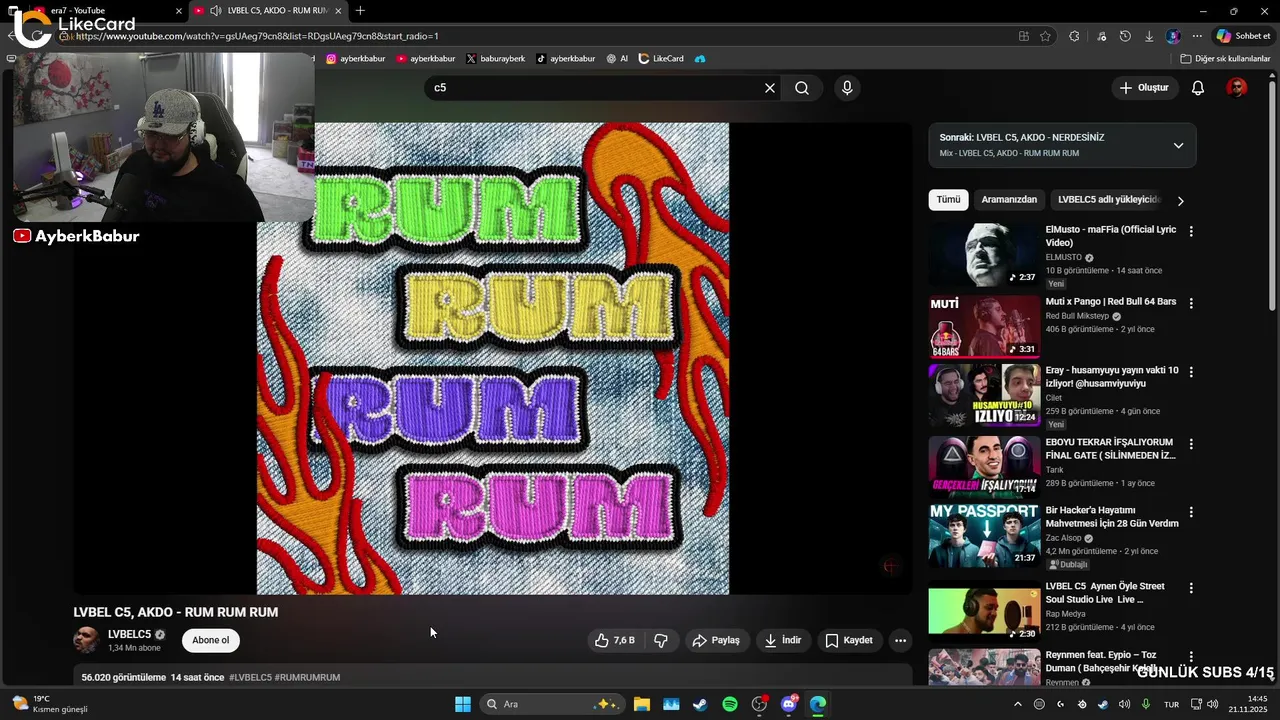Download the video with İndir
The width and height of the screenshot is (1280, 720).
pos(783,640)
